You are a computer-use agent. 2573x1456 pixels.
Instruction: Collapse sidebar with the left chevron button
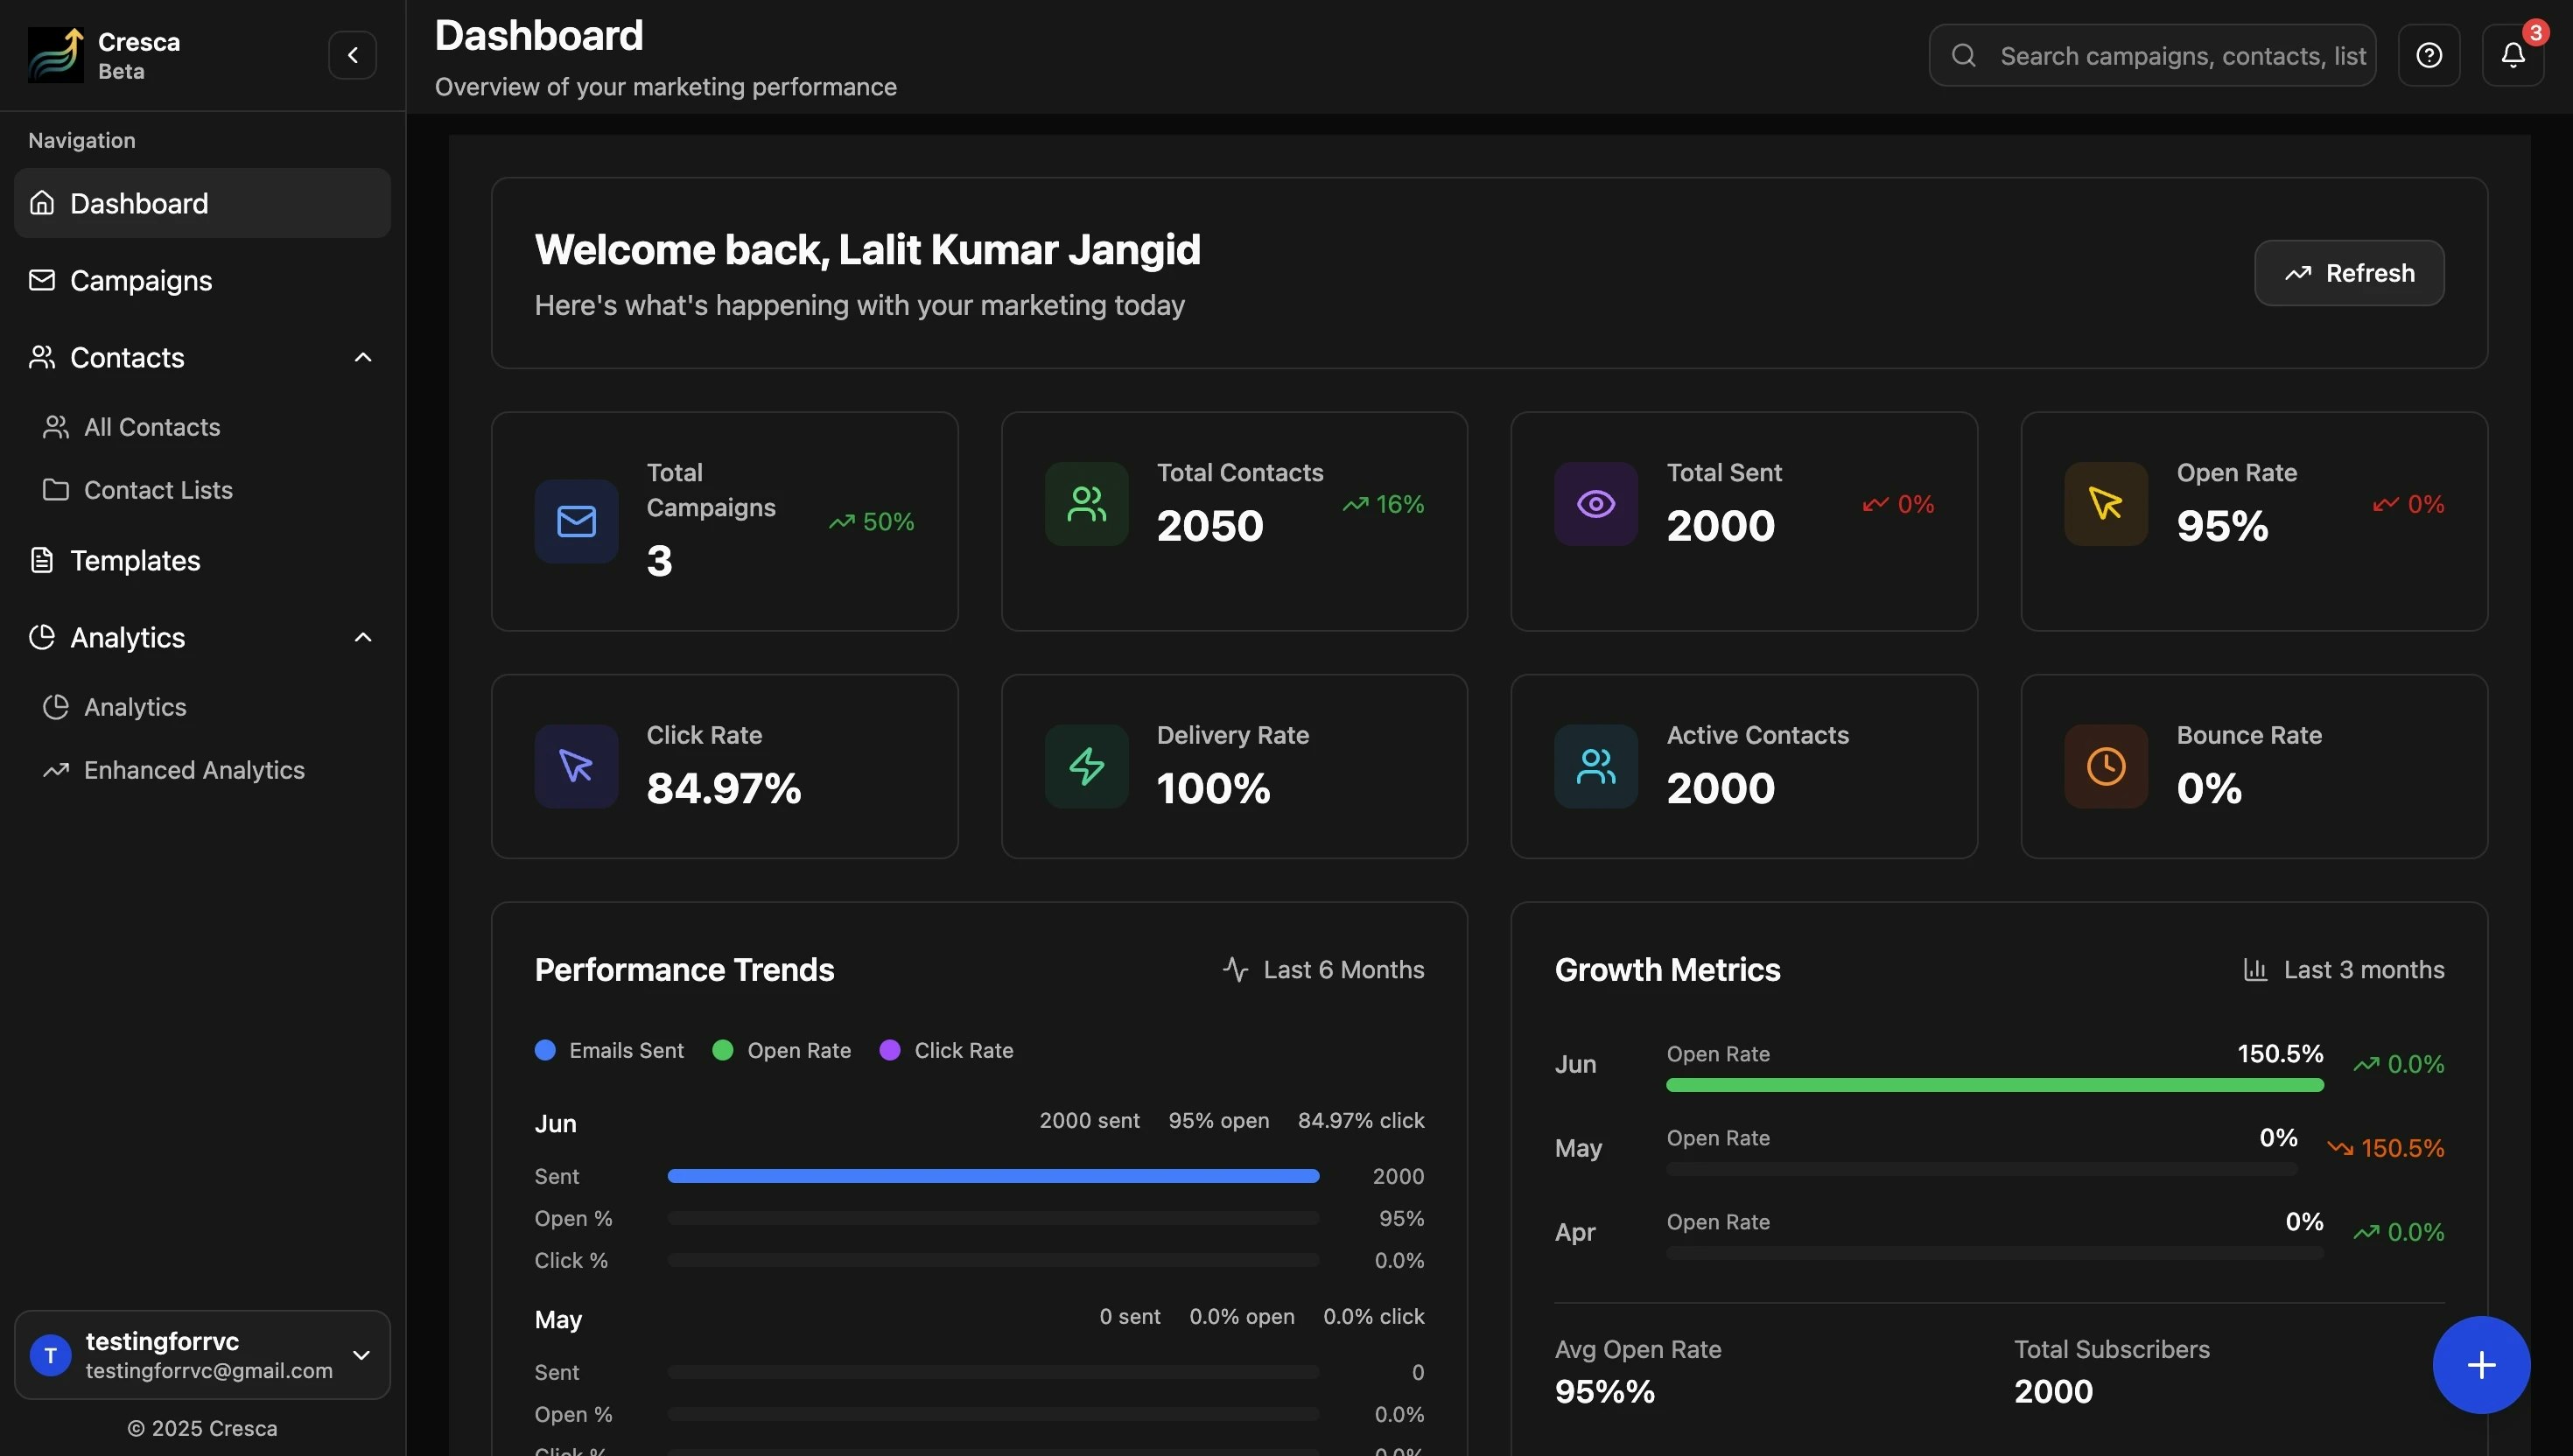click(352, 55)
